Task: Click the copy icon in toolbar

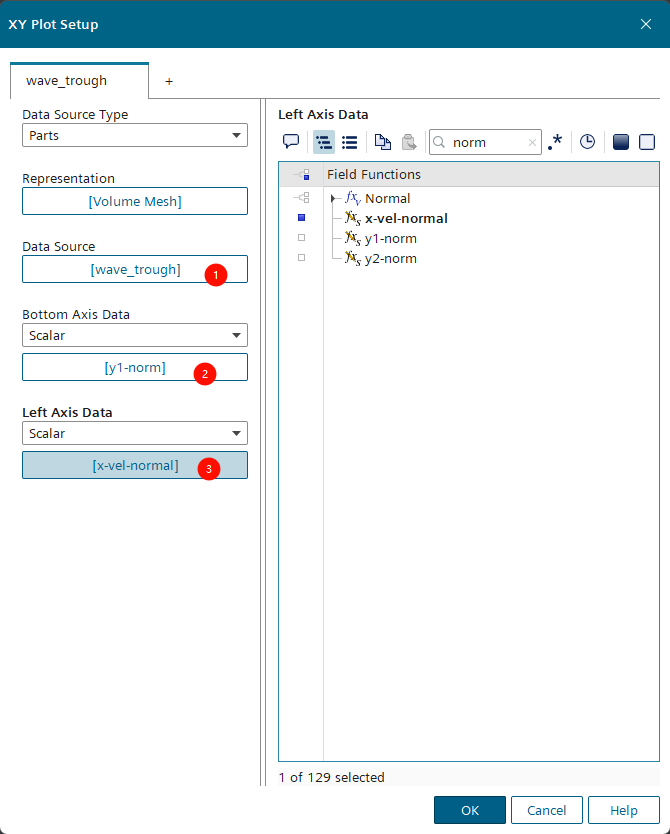Action: (383, 142)
